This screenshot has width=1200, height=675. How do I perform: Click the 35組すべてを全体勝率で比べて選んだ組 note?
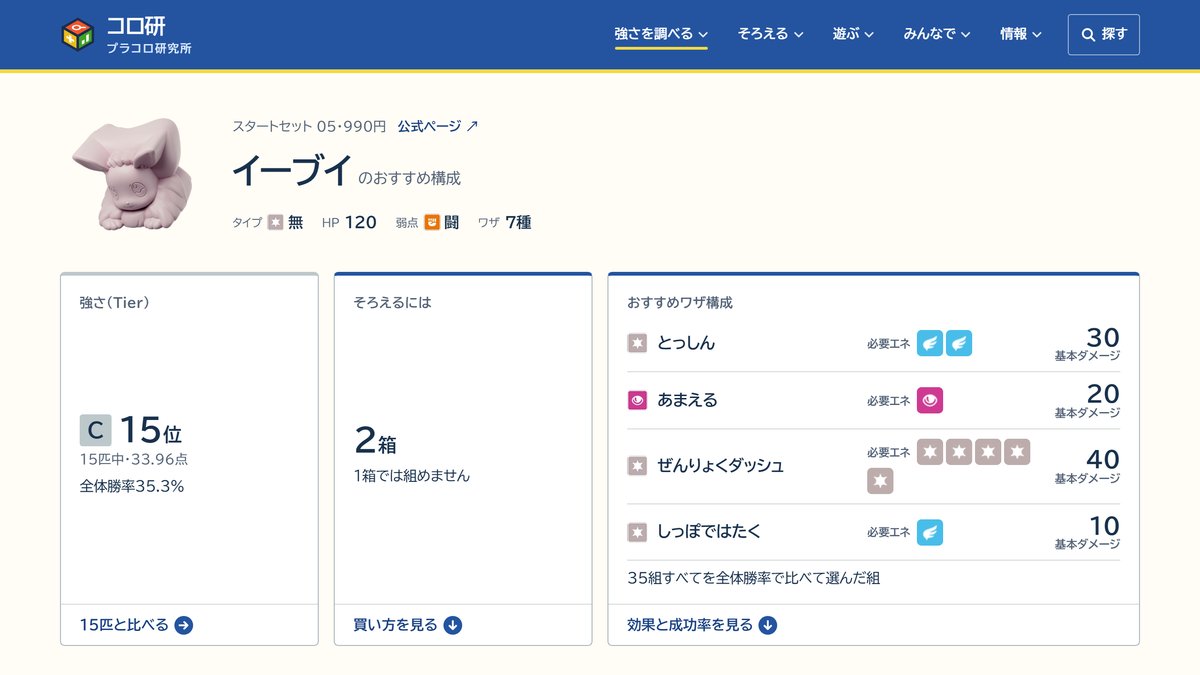[x=753, y=578]
